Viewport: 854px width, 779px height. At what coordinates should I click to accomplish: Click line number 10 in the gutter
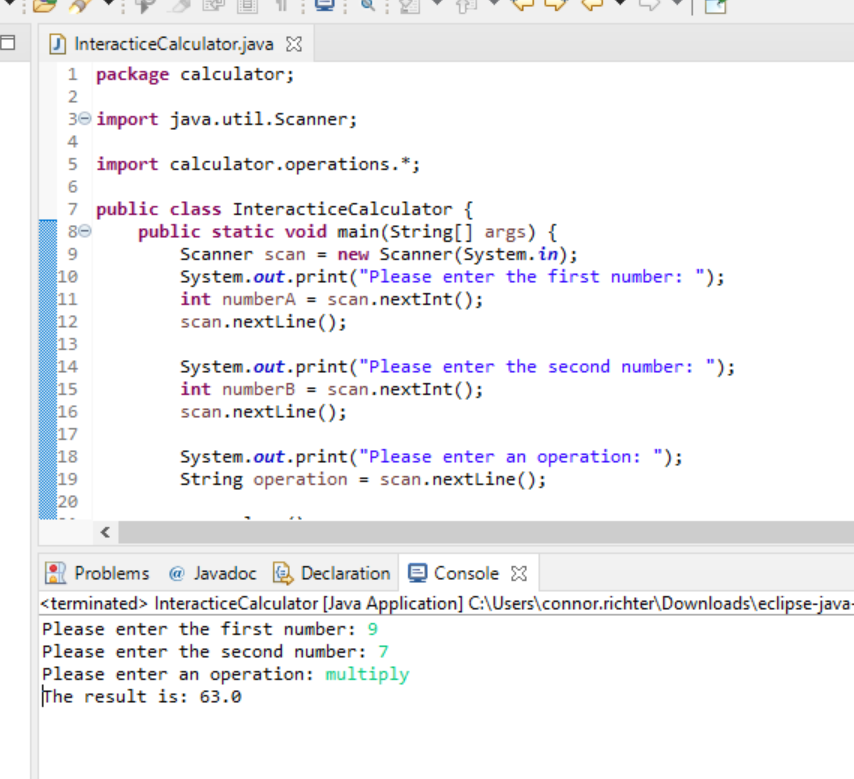[68, 277]
